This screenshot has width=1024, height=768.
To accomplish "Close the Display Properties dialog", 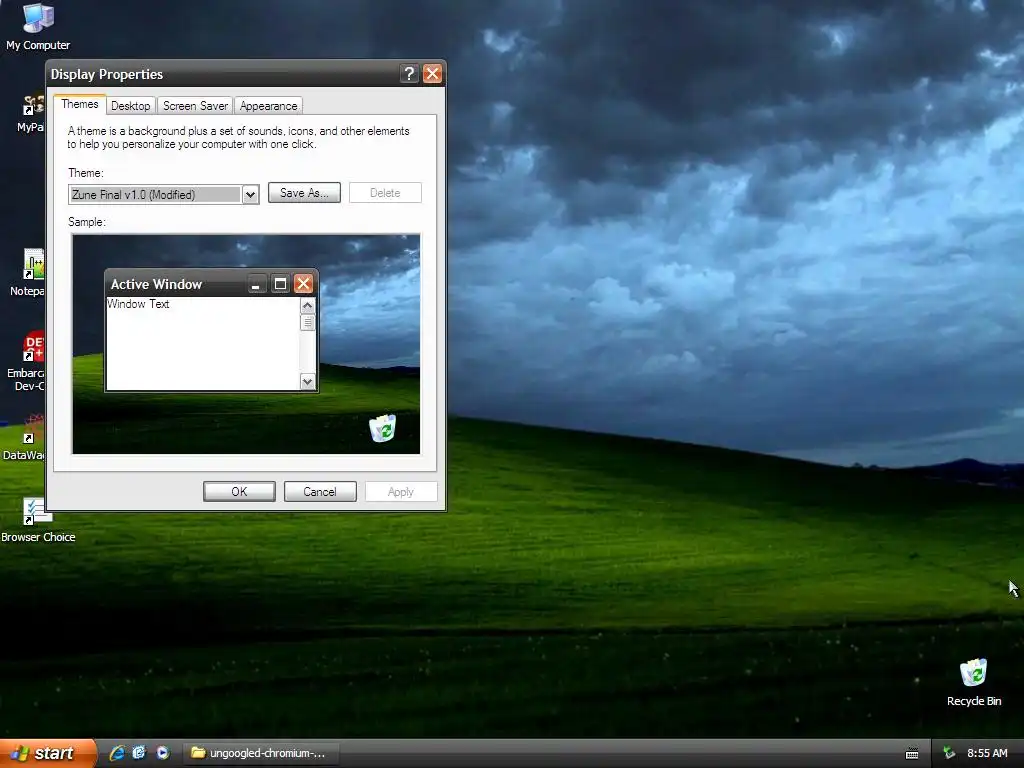I will [x=432, y=74].
